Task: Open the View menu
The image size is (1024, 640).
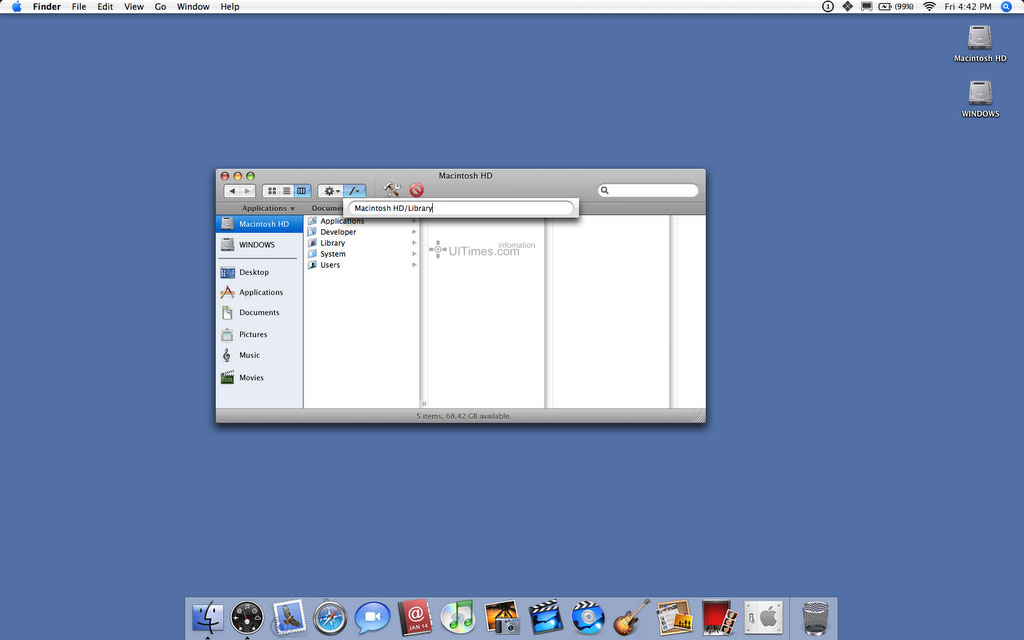Action: point(133,7)
